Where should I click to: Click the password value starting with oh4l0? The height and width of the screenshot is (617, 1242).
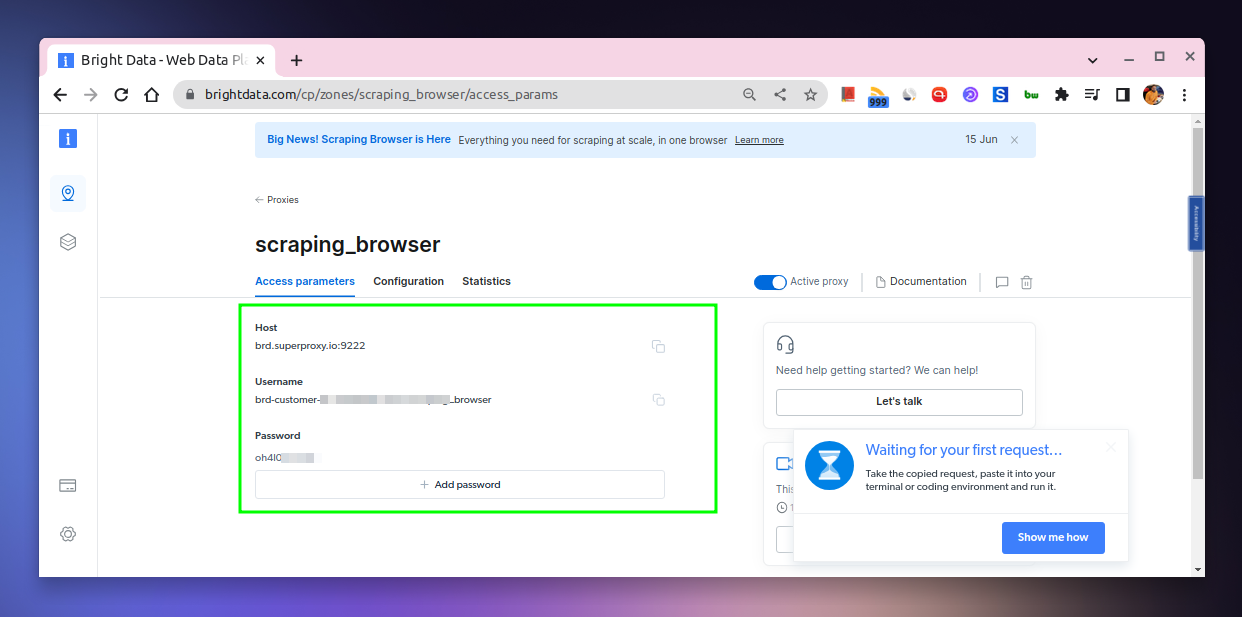pos(285,458)
